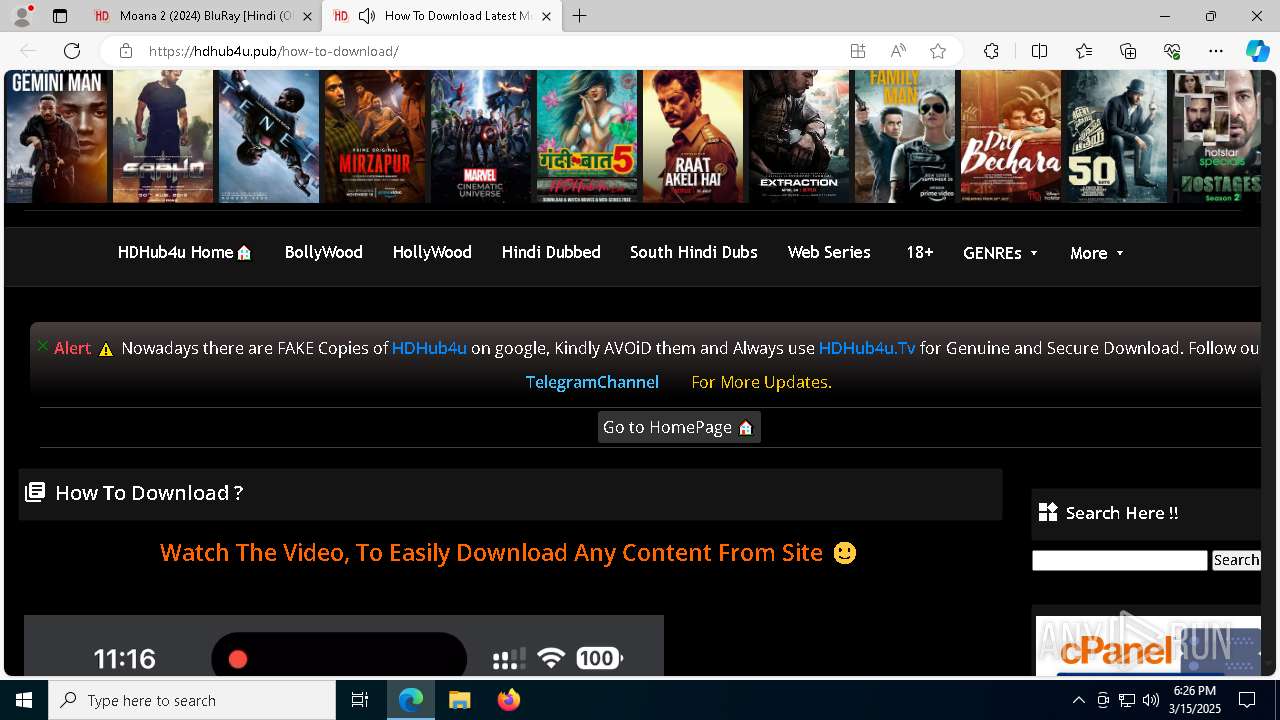
Task: Open Settings and more menu
Action: point(1216,51)
